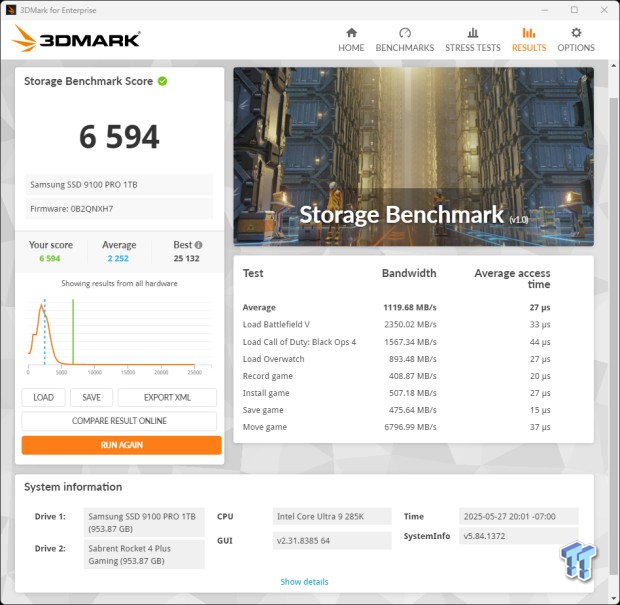Screen dimensions: 620x605
Task: Click the main score 6 594
Action: pos(119,137)
